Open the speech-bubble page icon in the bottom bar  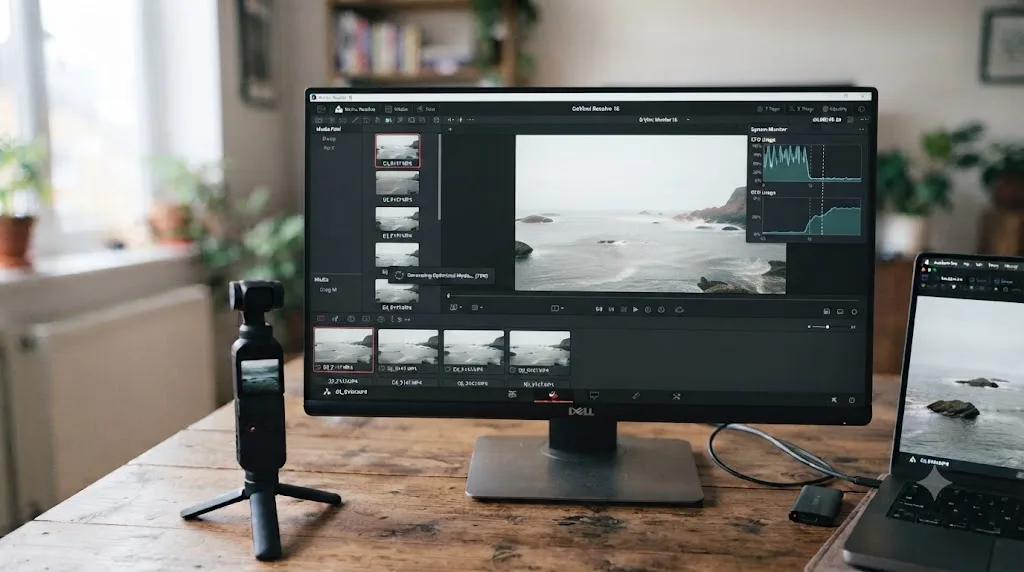pos(594,396)
